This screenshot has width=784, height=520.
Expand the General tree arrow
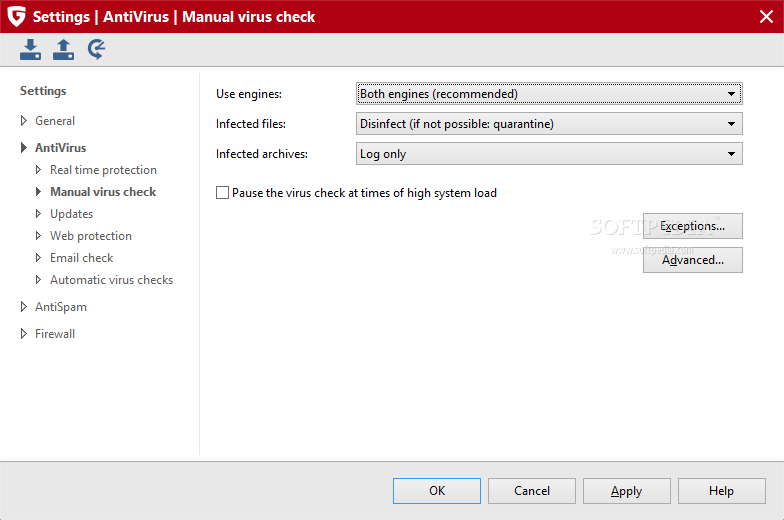pyautogui.click(x=24, y=120)
